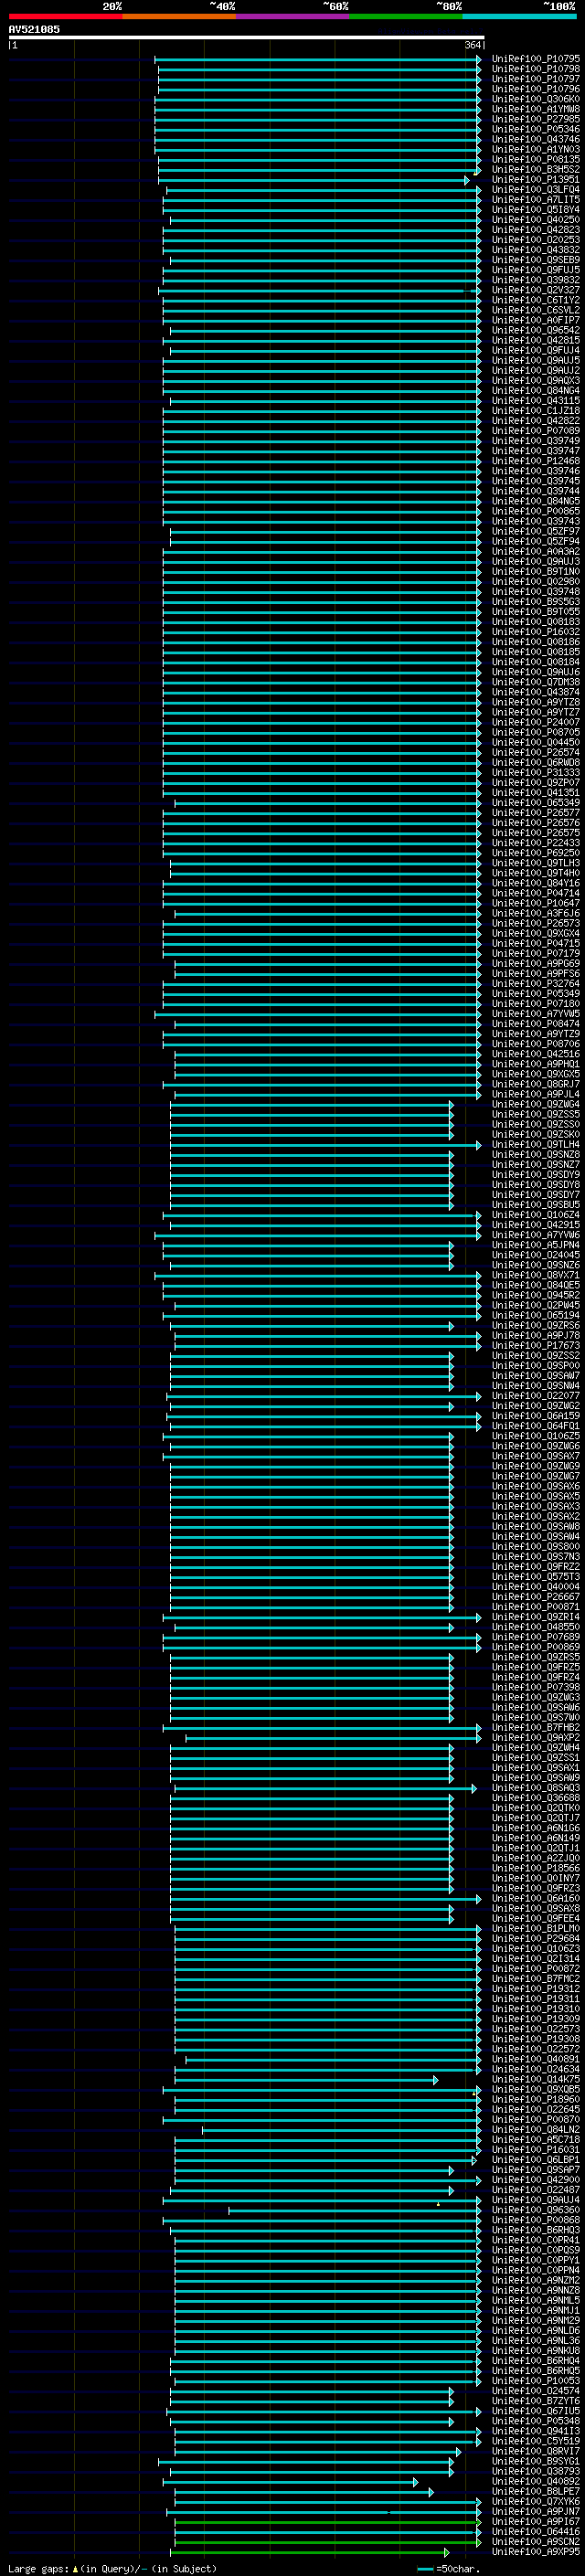This screenshot has width=585, height=2576.
Task: Select label UniRef100_P08706
Action: pos(535,1044)
